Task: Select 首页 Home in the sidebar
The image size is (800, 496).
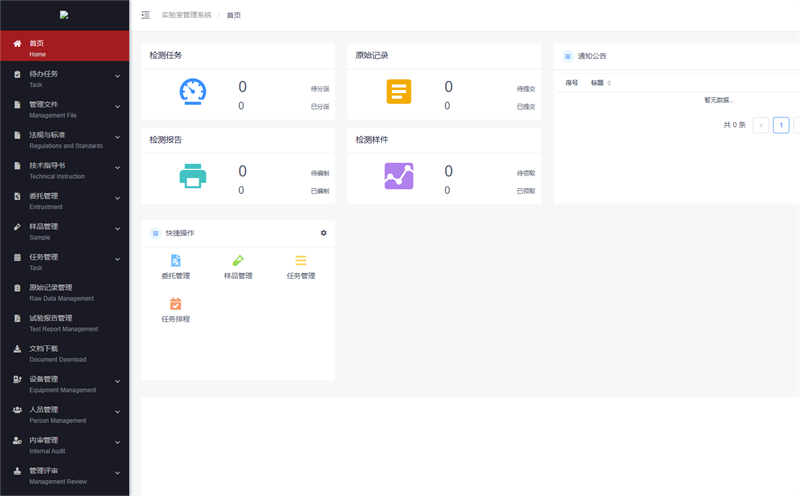Action: pos(64,47)
